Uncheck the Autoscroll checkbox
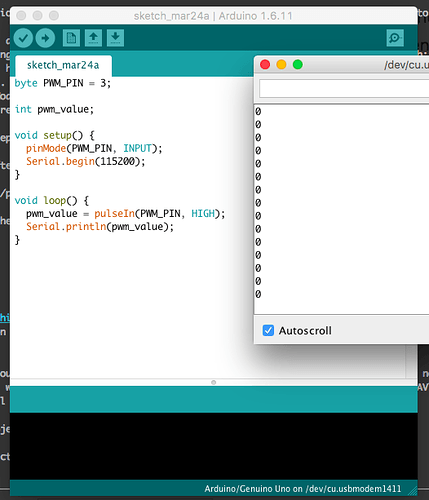Image resolution: width=429 pixels, height=500 pixels. pyautogui.click(x=268, y=330)
